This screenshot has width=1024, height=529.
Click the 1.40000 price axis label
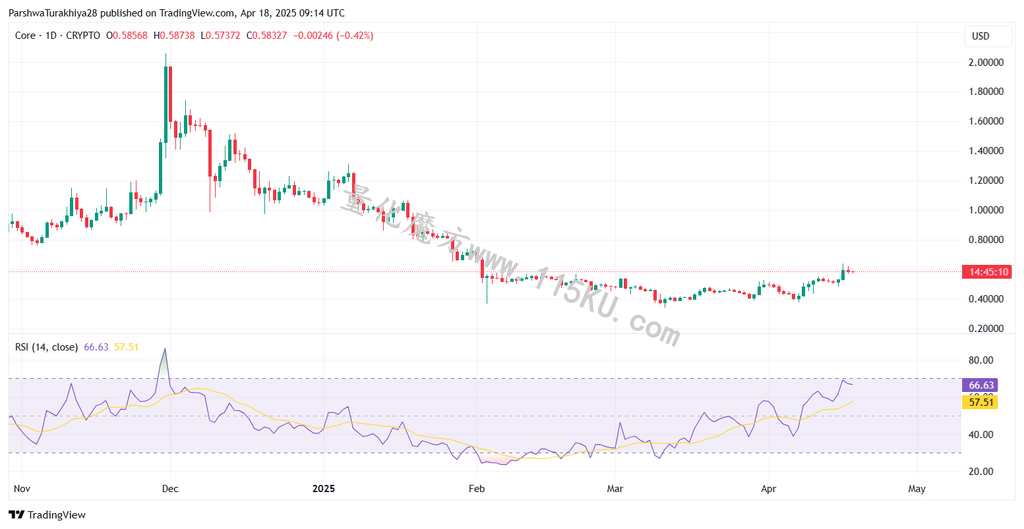[988, 151]
